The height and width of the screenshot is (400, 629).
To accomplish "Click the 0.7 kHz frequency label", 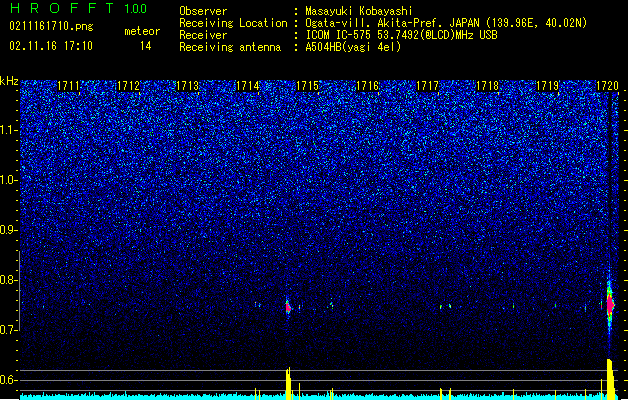I will [x=8, y=330].
